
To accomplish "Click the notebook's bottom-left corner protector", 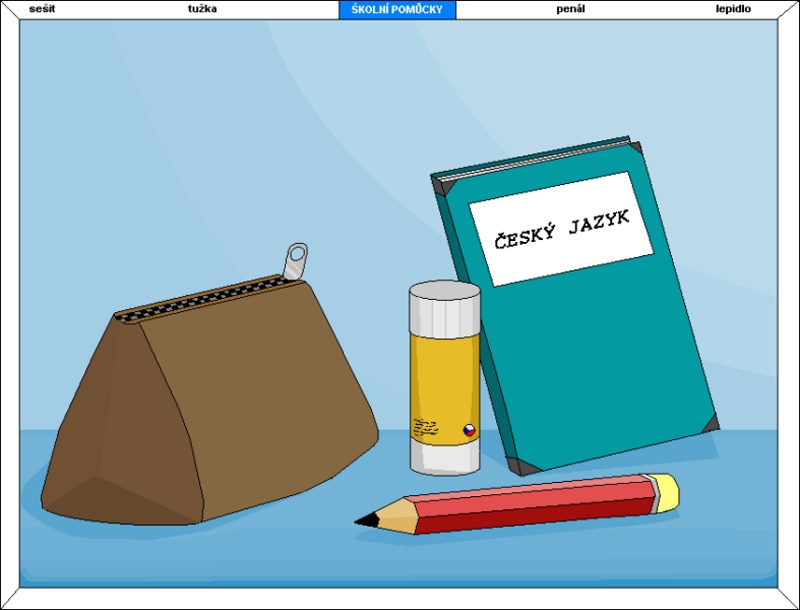I will pyautogui.click(x=521, y=464).
